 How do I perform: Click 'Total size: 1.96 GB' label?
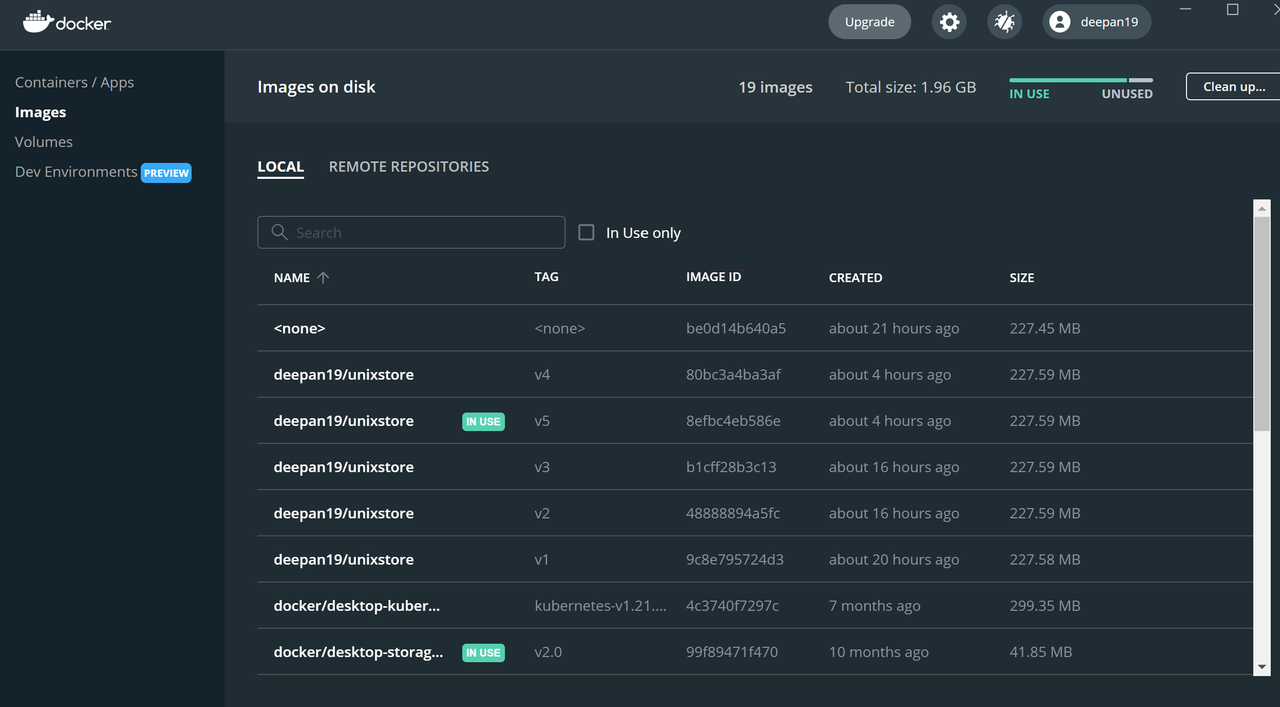[911, 87]
